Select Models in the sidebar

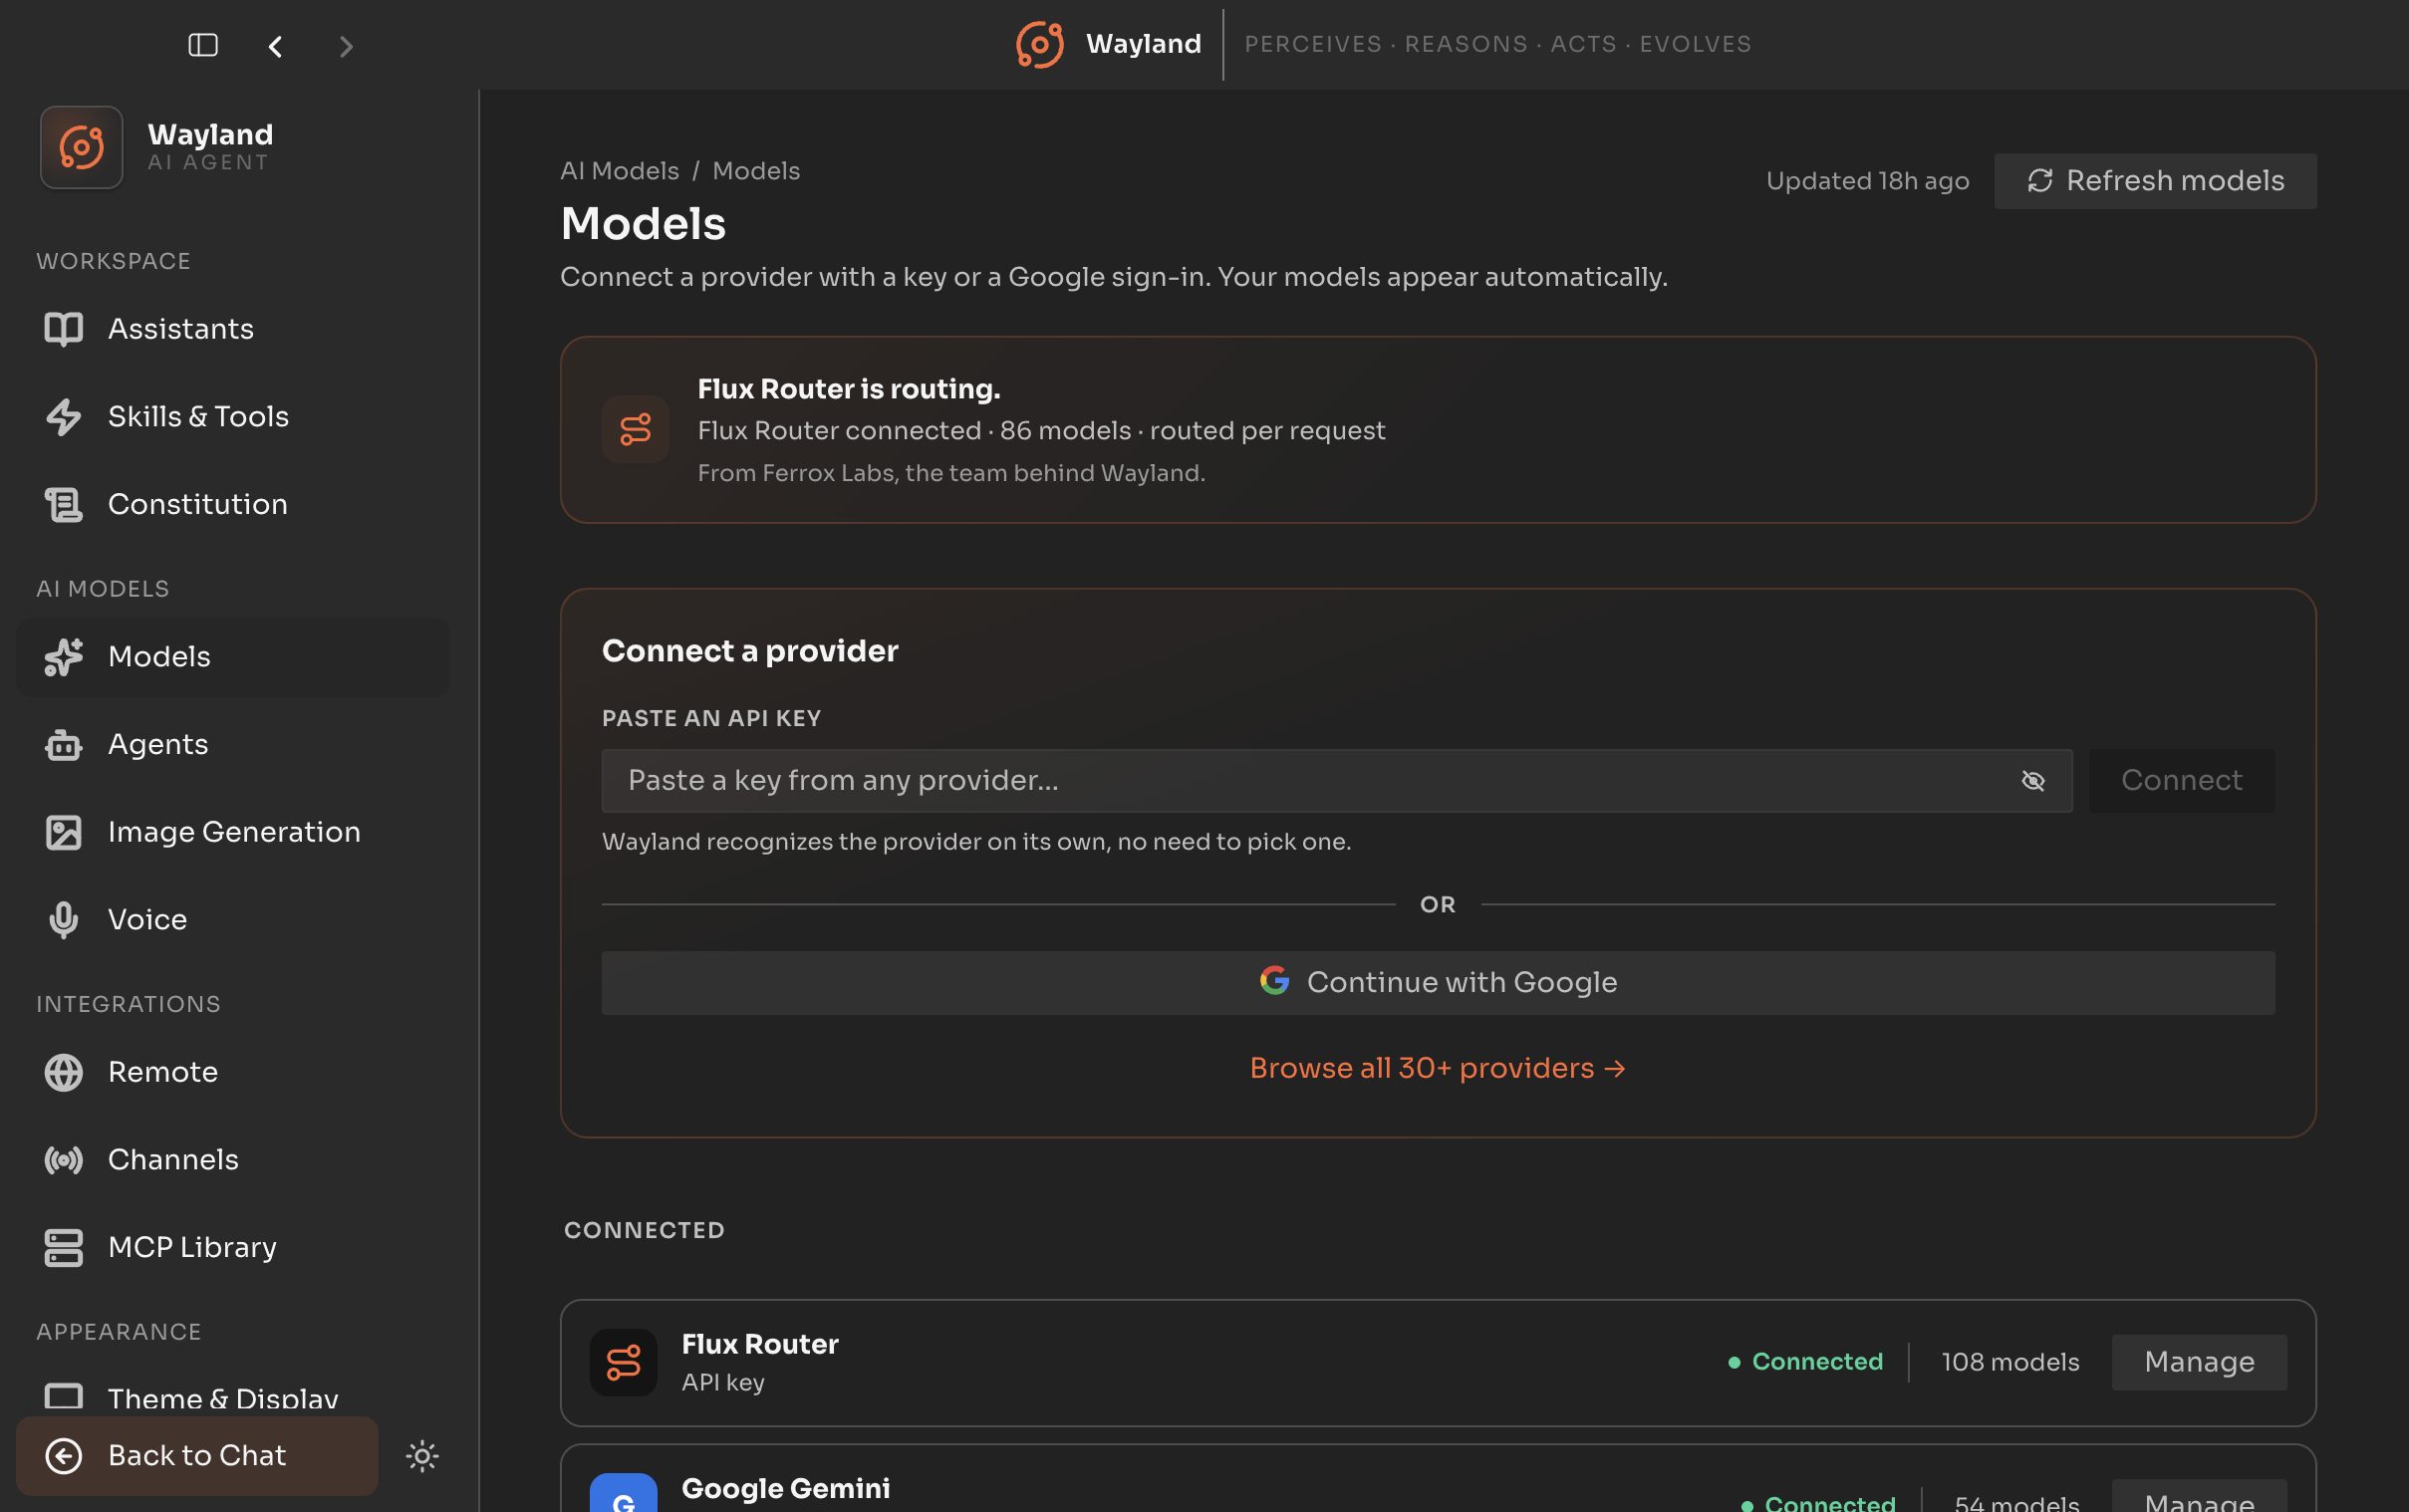coord(232,657)
